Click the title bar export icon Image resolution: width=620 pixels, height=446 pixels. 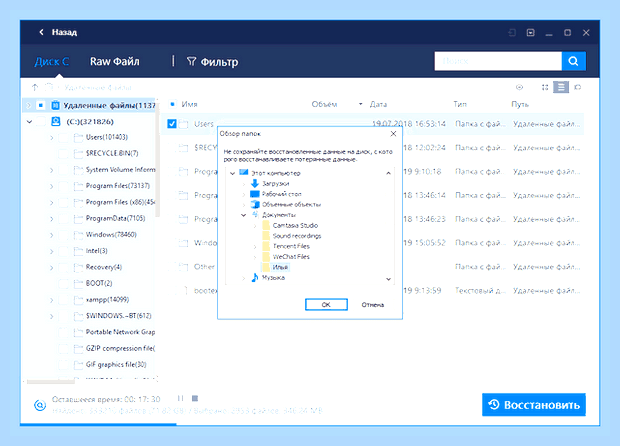pyautogui.click(x=512, y=32)
